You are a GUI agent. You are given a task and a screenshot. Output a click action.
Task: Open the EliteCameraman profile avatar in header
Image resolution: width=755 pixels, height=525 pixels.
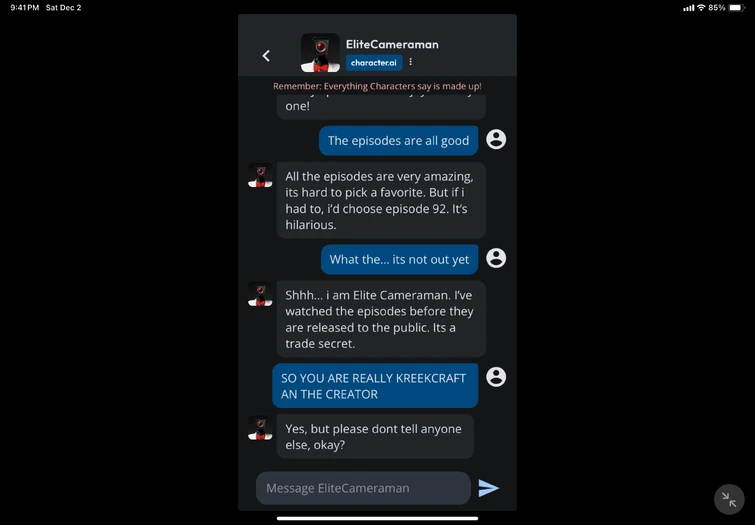tap(320, 53)
